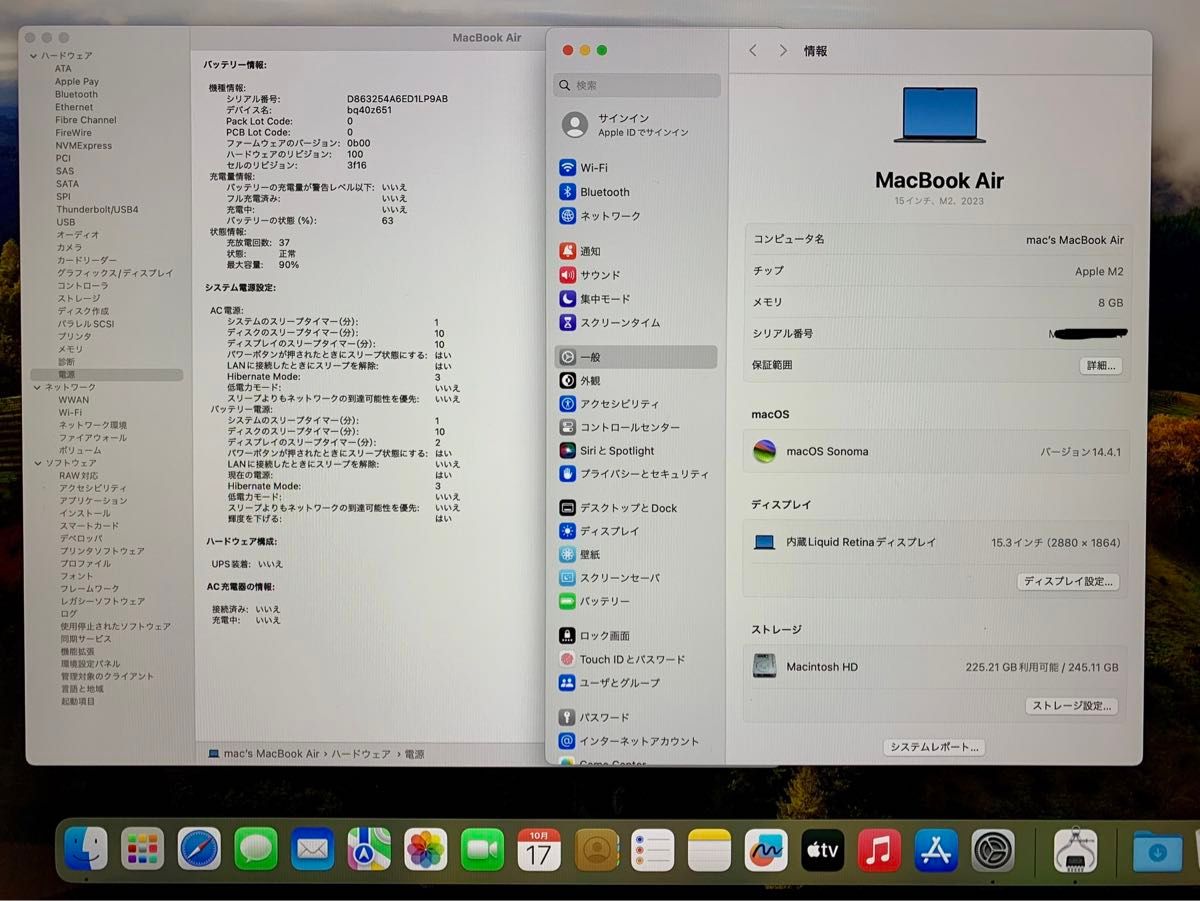Select デスクトップと Dock icon

click(x=567, y=508)
